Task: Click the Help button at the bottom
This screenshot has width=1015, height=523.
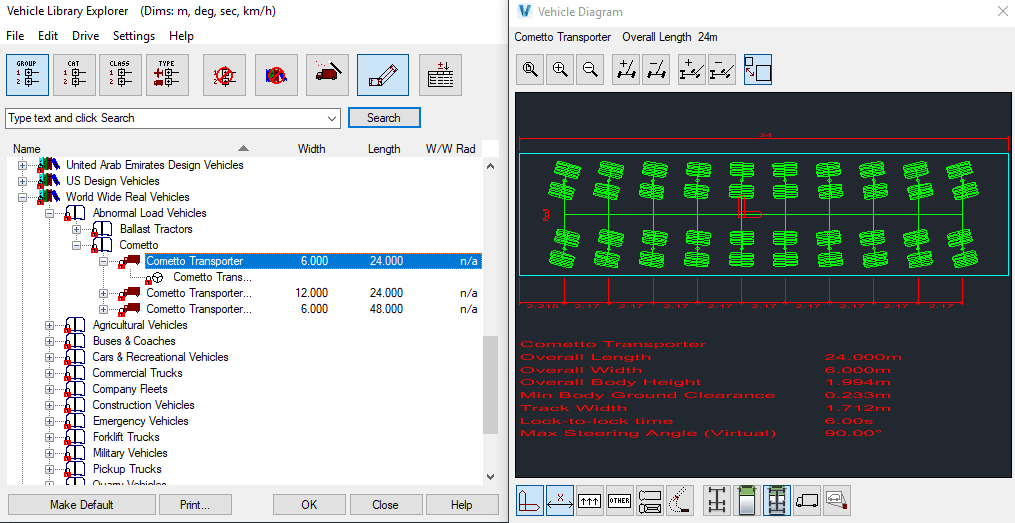Action: click(x=462, y=504)
